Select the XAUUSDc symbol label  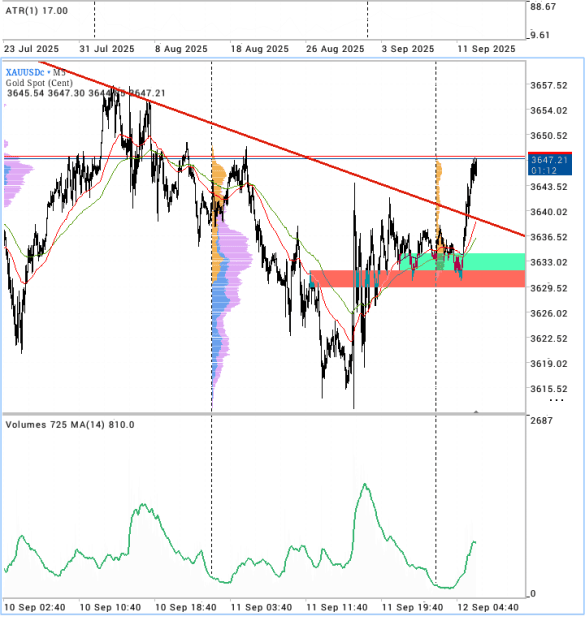coord(25,73)
